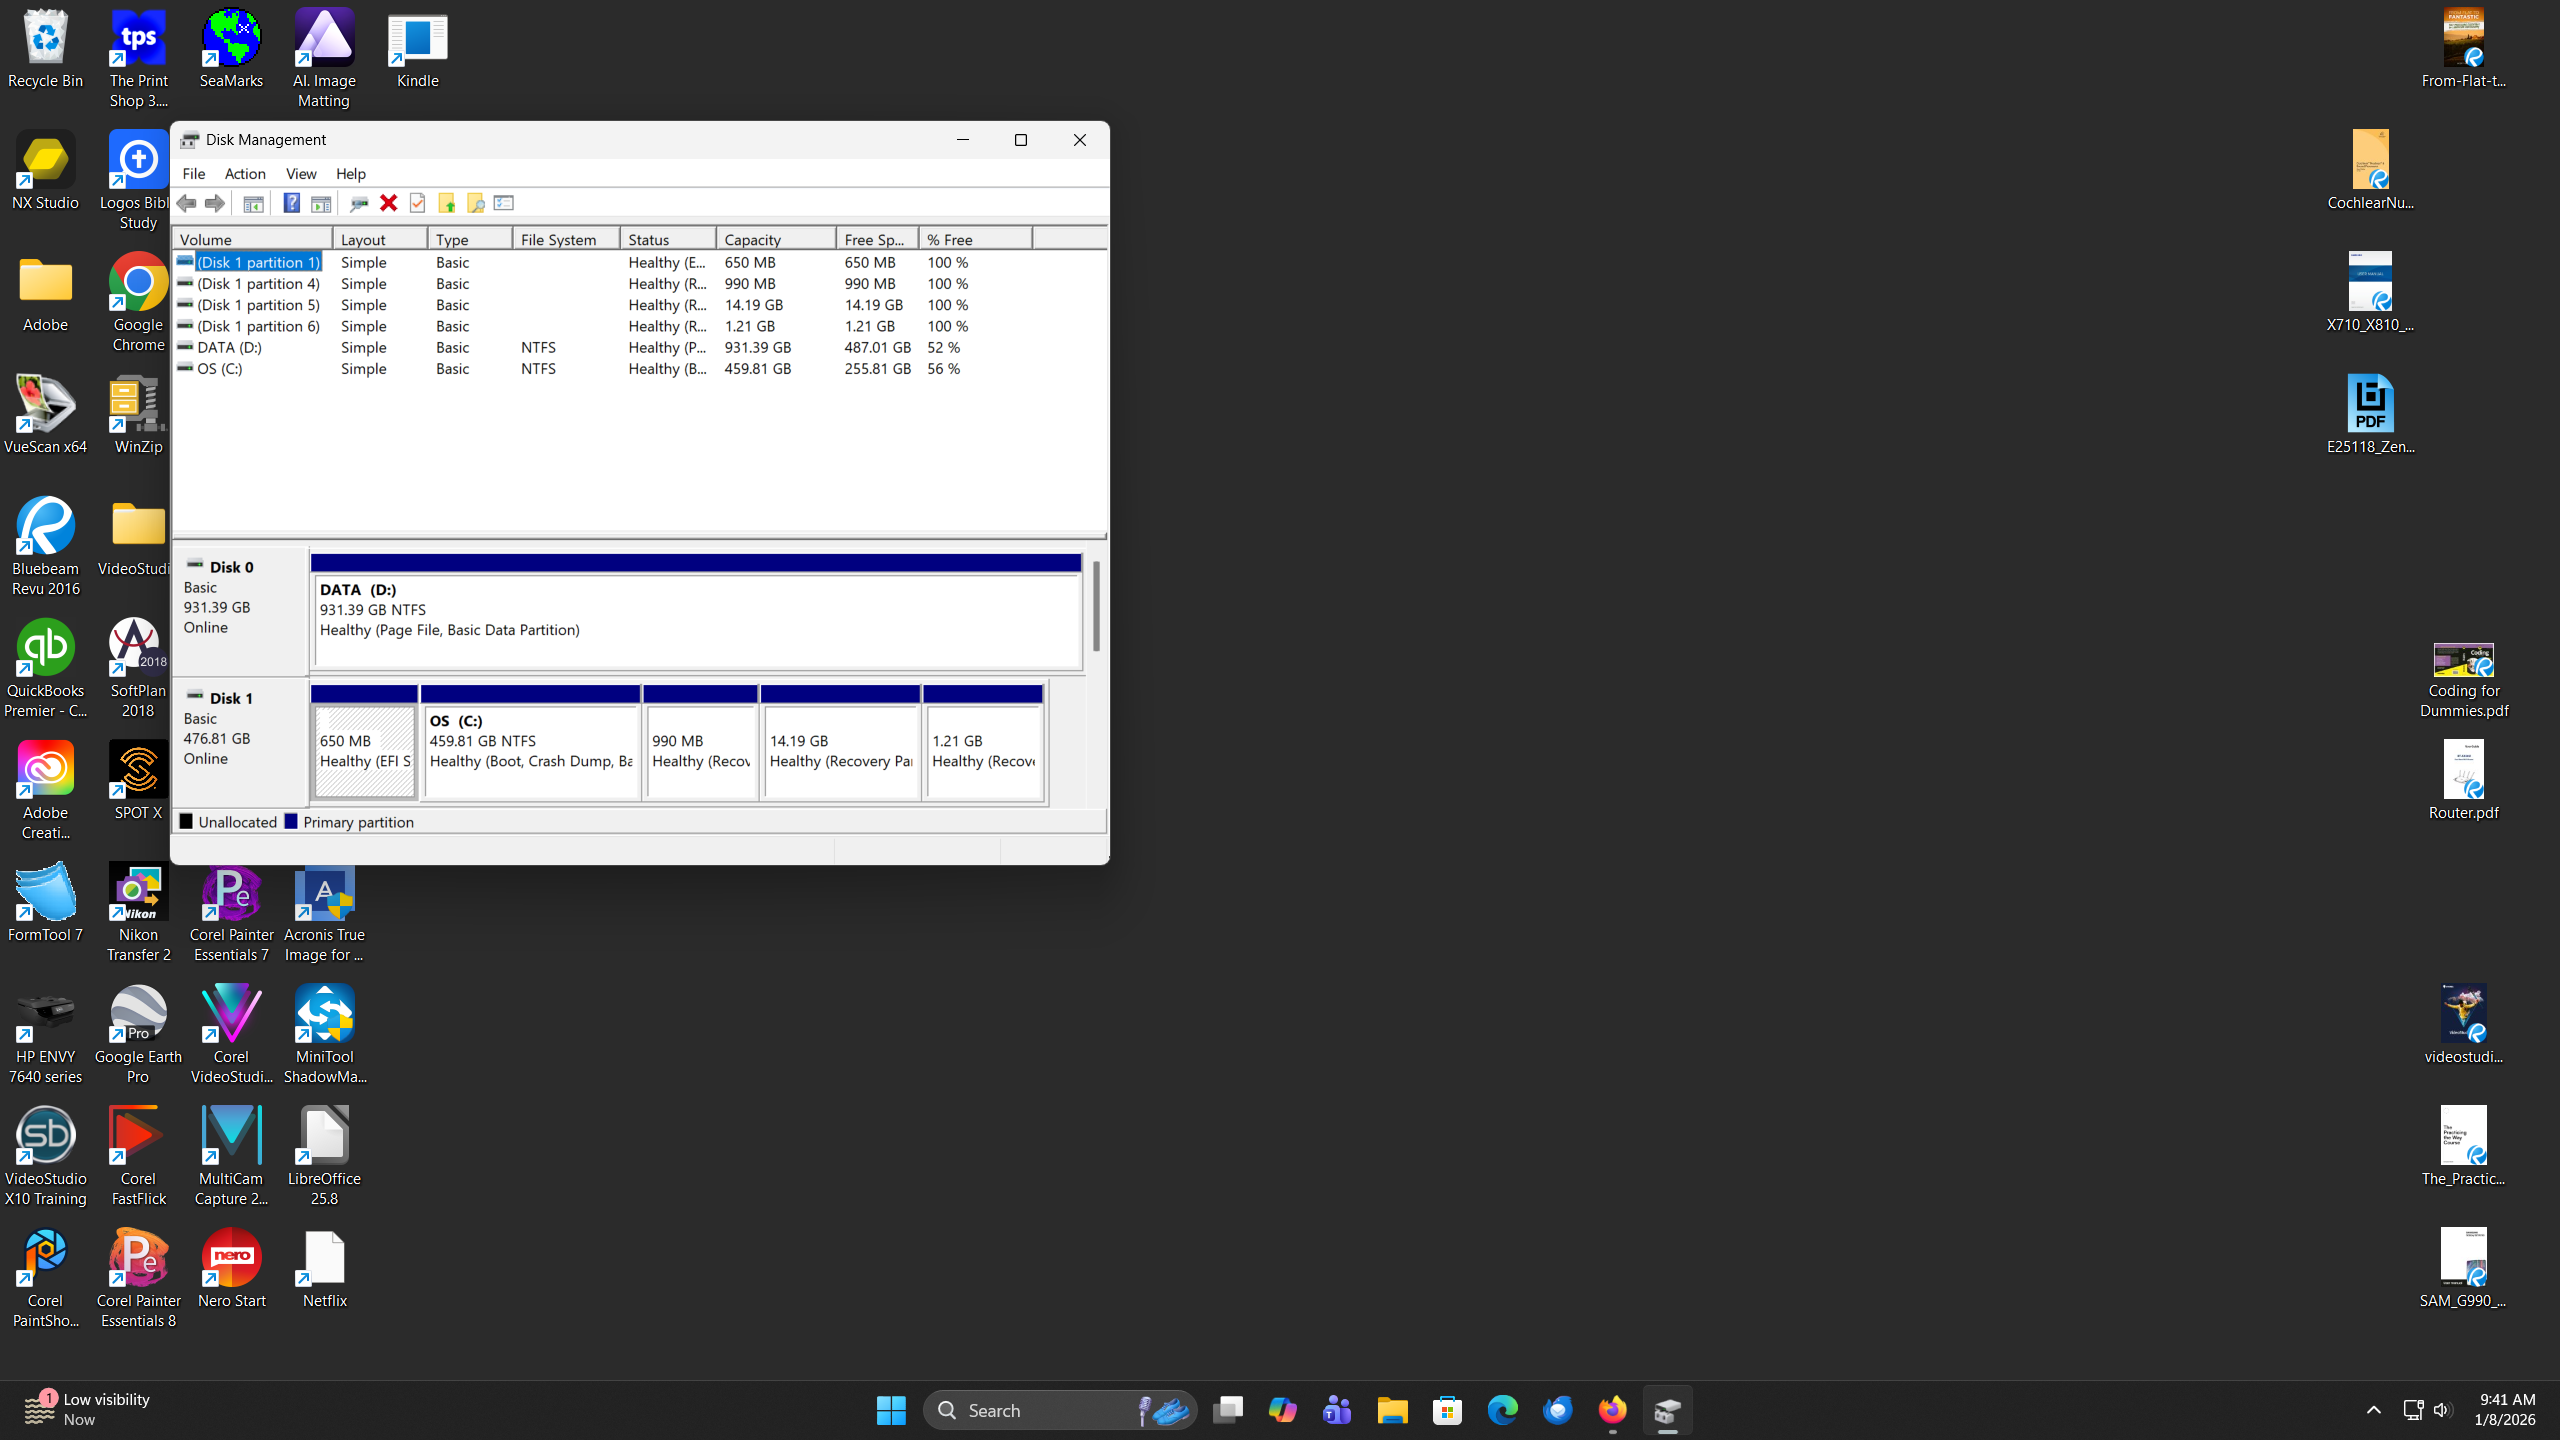Select the Disk 1 label panel
The height and width of the screenshot is (1440, 2560).
coord(240,741)
